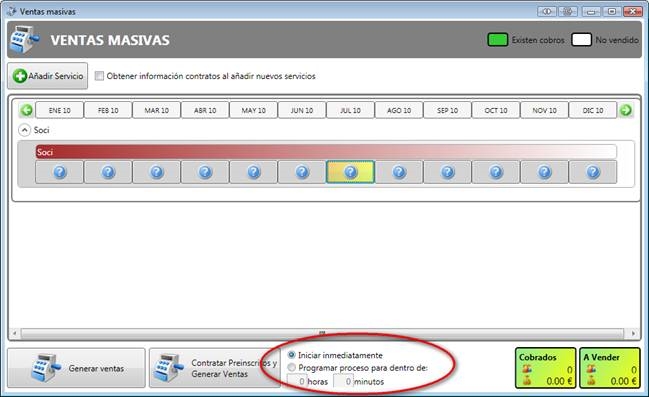This screenshot has width=649, height=397.
Task: Select the OCT 10 month header
Action: 496,111
